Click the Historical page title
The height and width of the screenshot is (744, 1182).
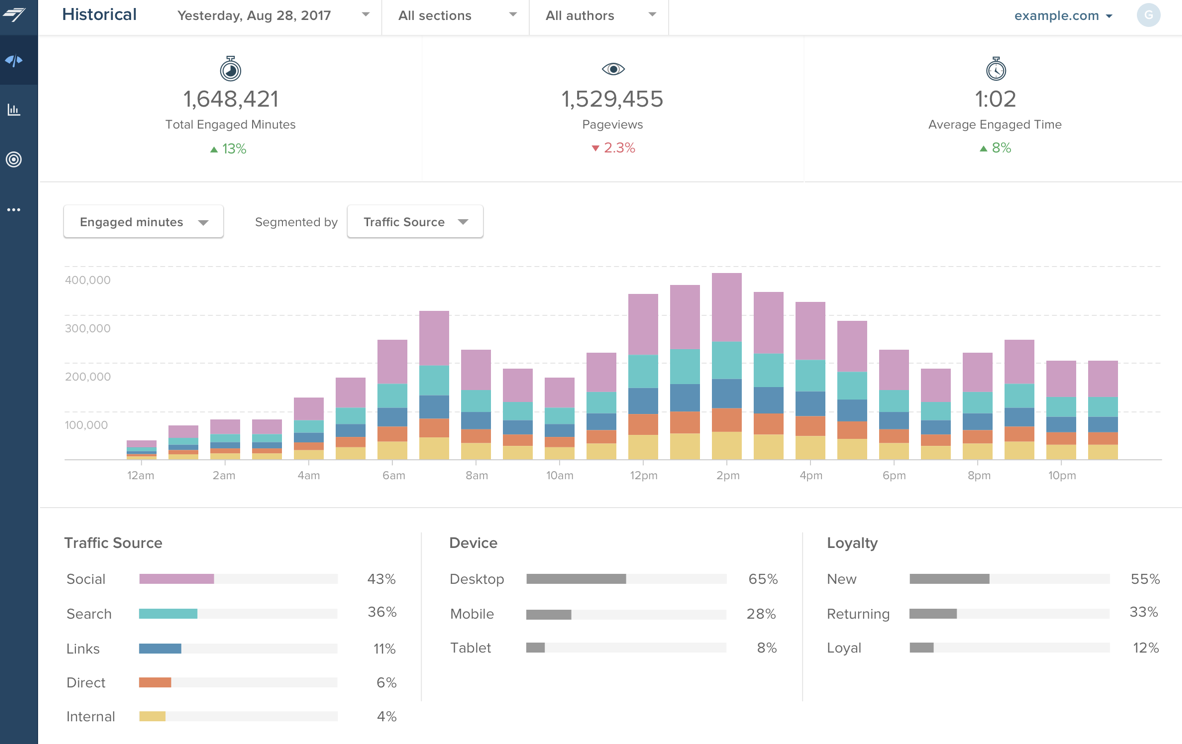point(99,15)
